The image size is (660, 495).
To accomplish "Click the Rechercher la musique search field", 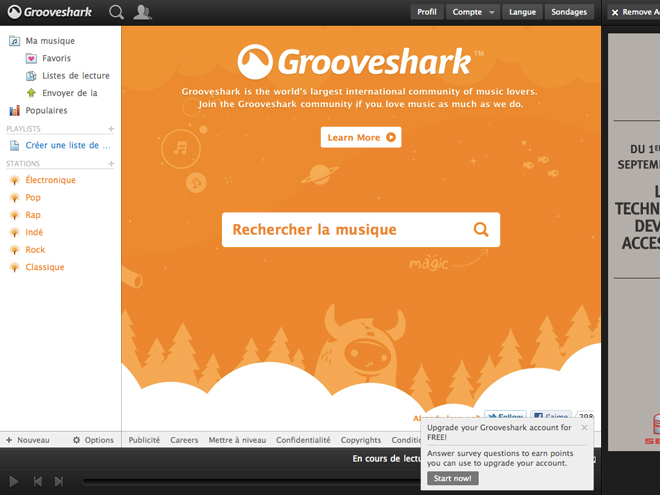I will click(x=361, y=229).
